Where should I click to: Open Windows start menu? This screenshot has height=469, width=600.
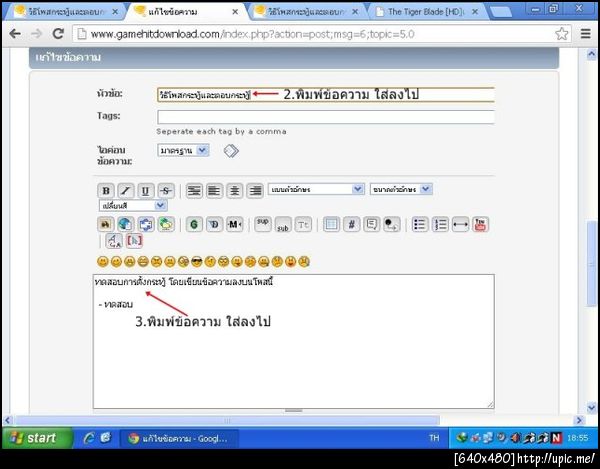tap(37, 438)
